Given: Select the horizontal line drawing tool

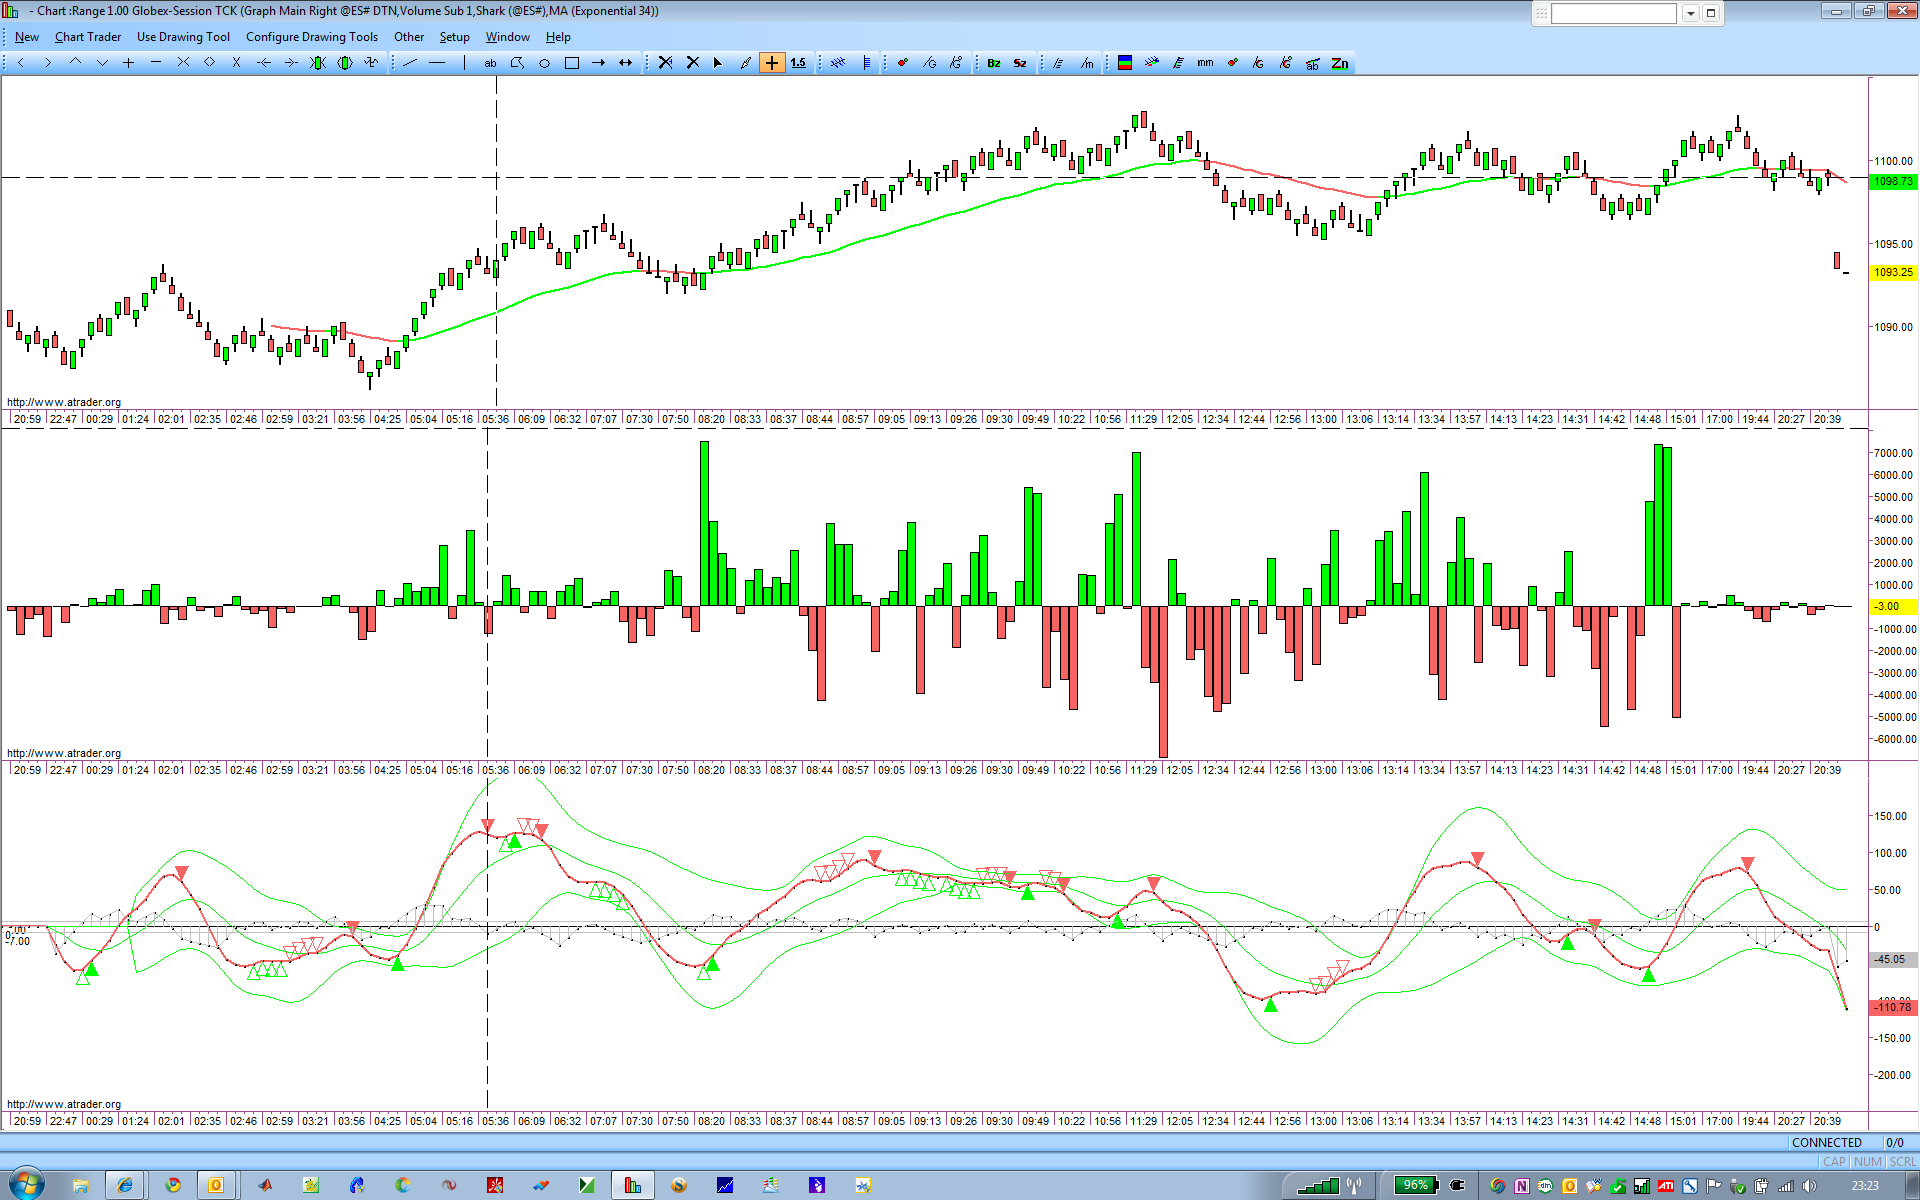Looking at the screenshot, I should tap(437, 63).
